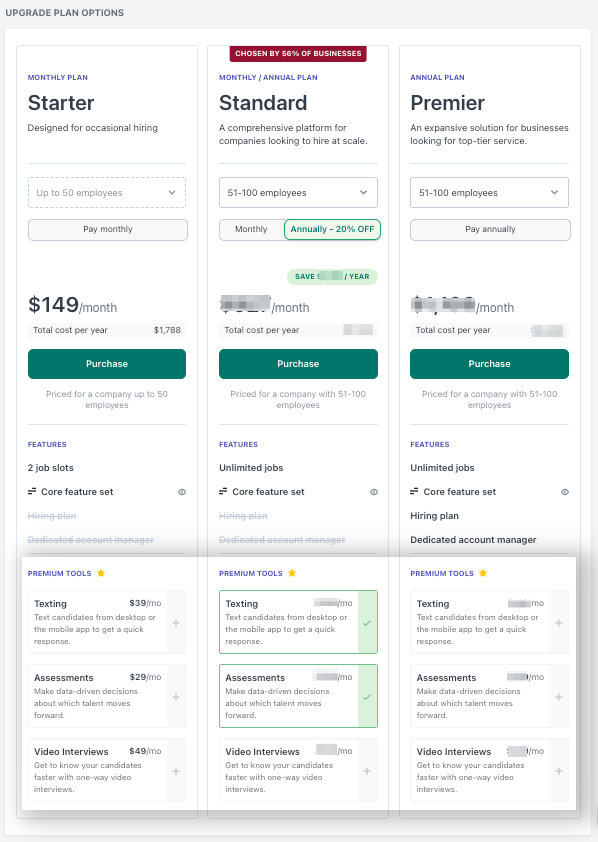
Task: Click the checkmark on Standard's Texting tool
Action: point(368,621)
